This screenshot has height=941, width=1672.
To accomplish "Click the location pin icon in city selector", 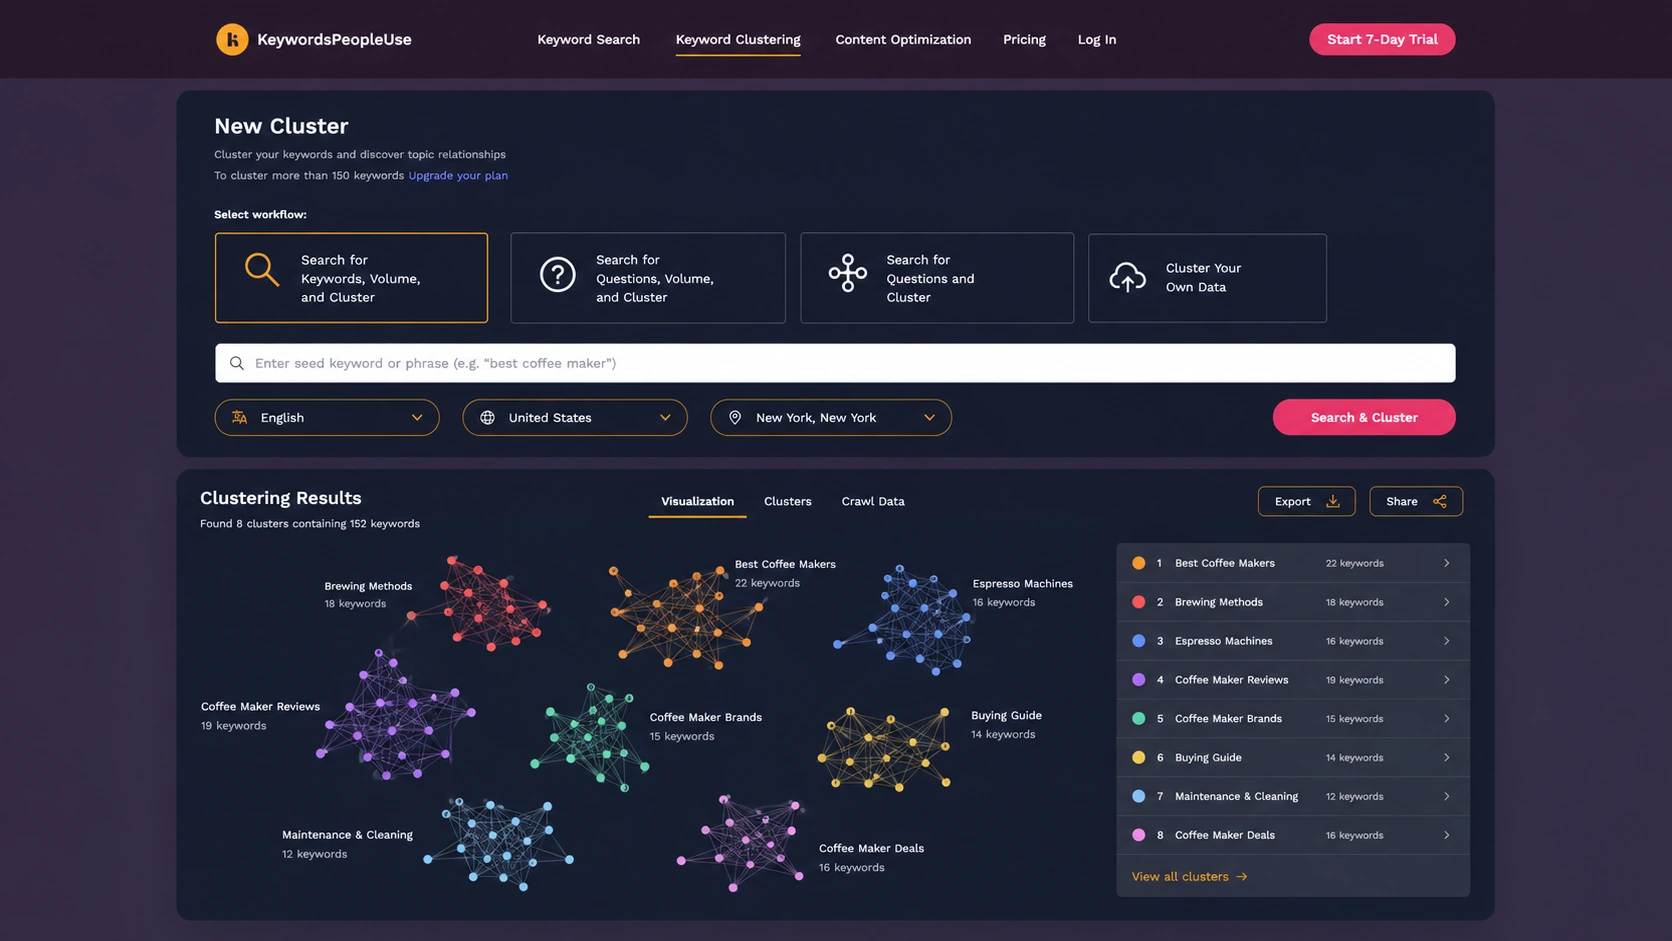I will [x=735, y=417].
